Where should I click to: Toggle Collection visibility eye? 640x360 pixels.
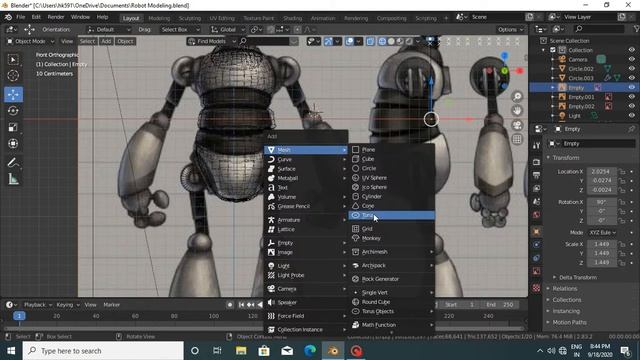click(631, 50)
